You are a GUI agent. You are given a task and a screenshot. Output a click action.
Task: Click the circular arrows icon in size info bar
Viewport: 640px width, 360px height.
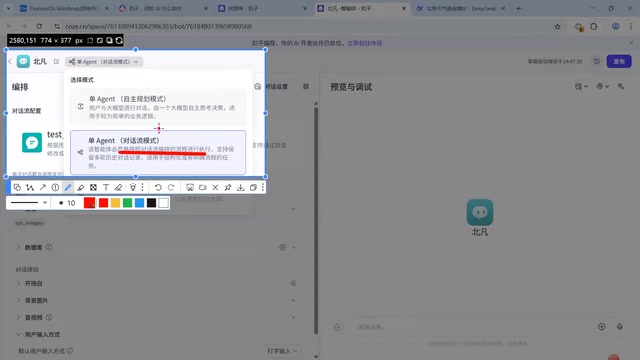119,40
